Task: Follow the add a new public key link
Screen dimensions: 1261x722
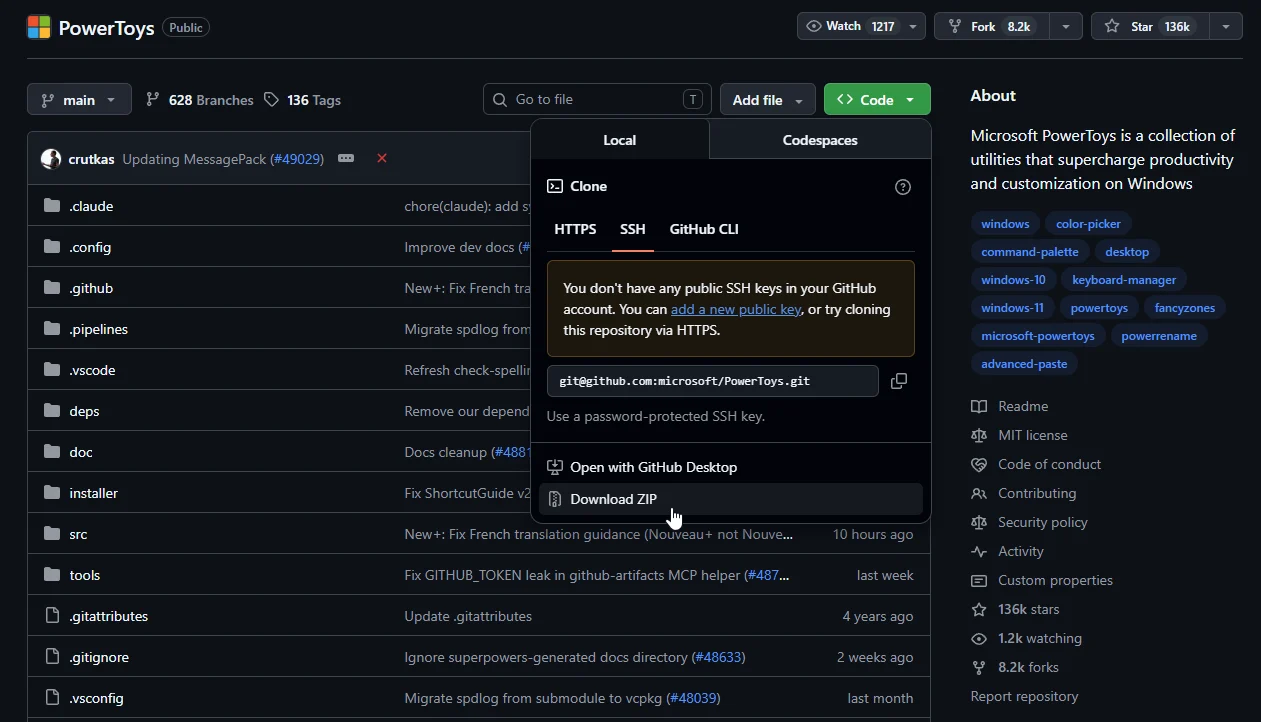Action: coord(736,310)
